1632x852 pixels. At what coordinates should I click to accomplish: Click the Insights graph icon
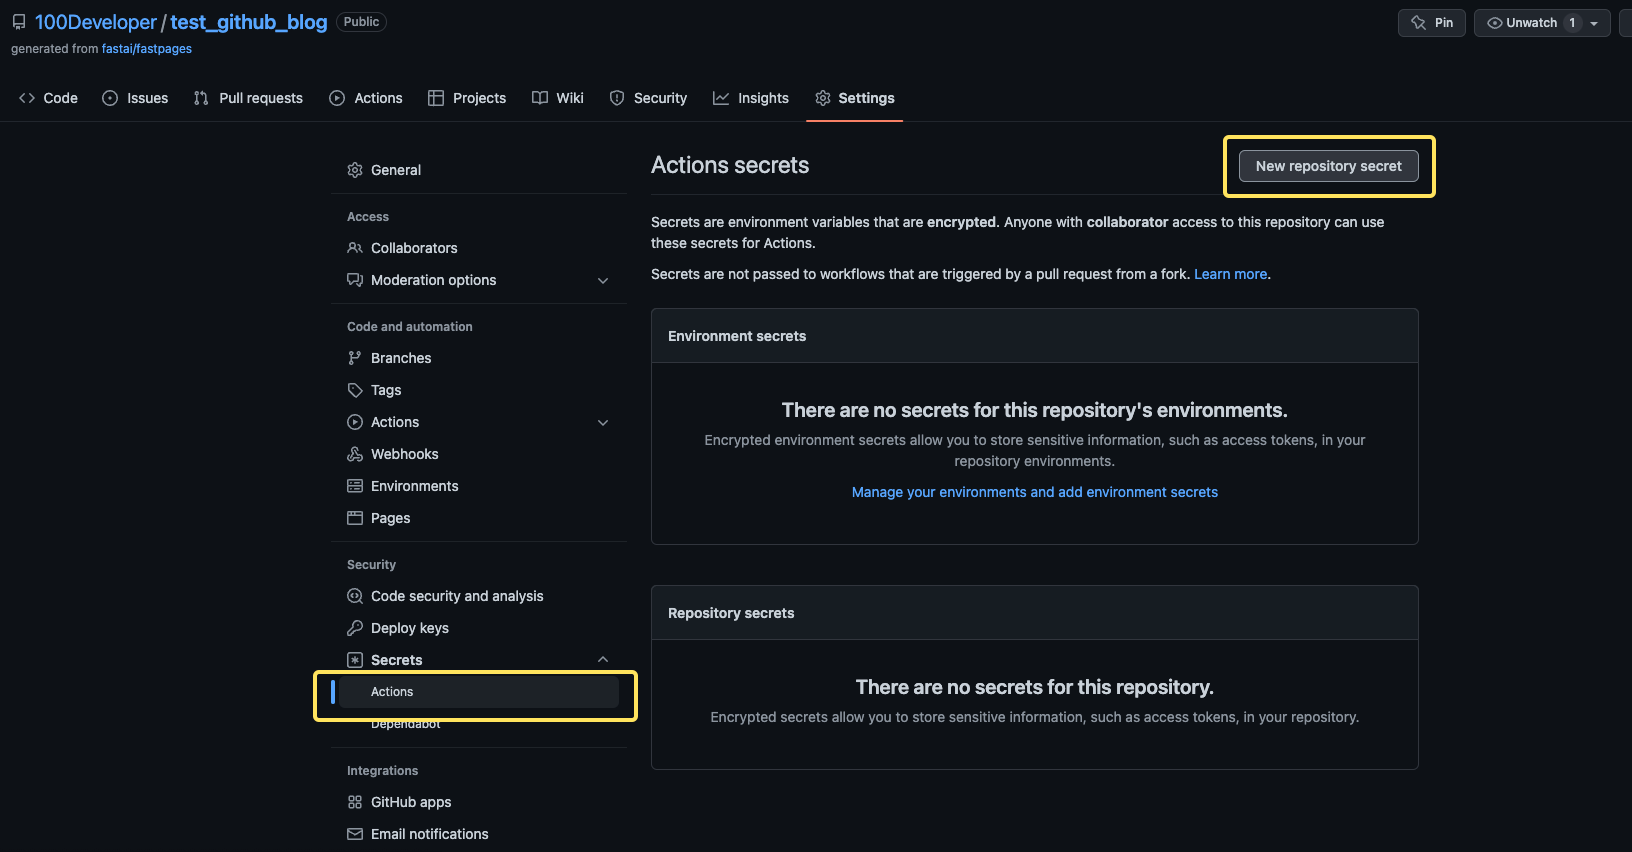tap(721, 98)
